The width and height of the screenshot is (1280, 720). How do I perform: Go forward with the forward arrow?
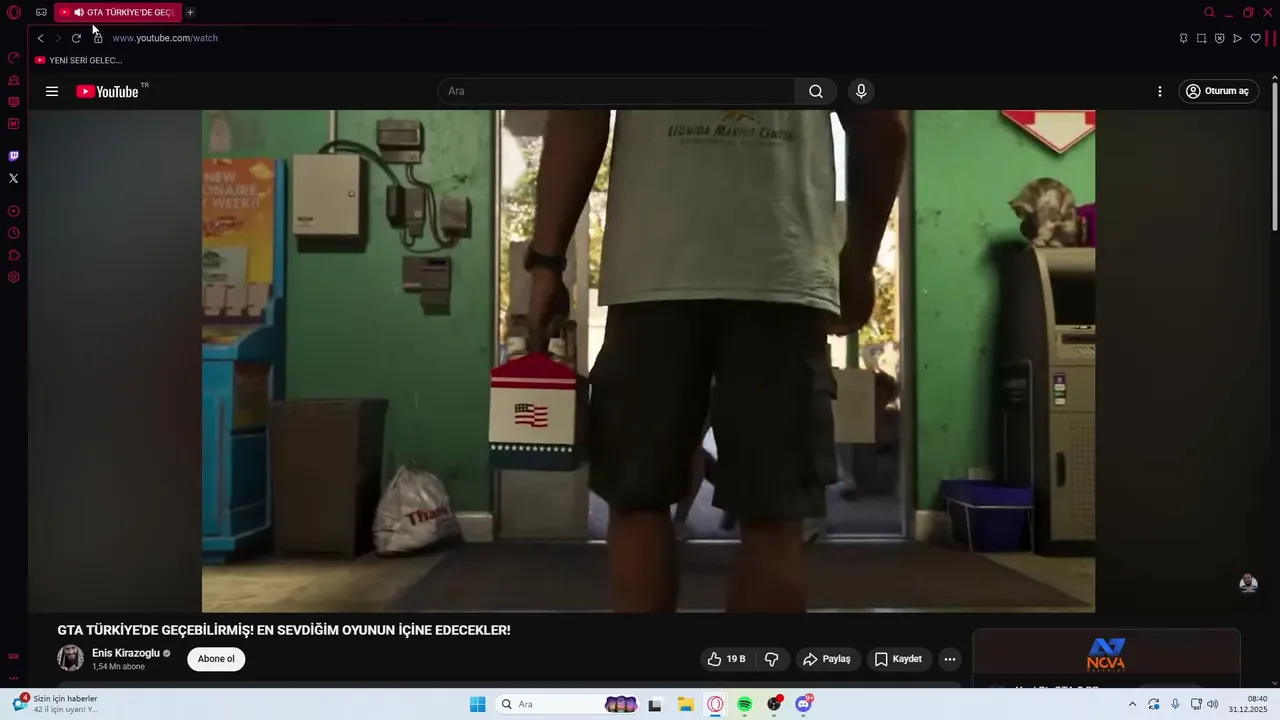click(58, 38)
